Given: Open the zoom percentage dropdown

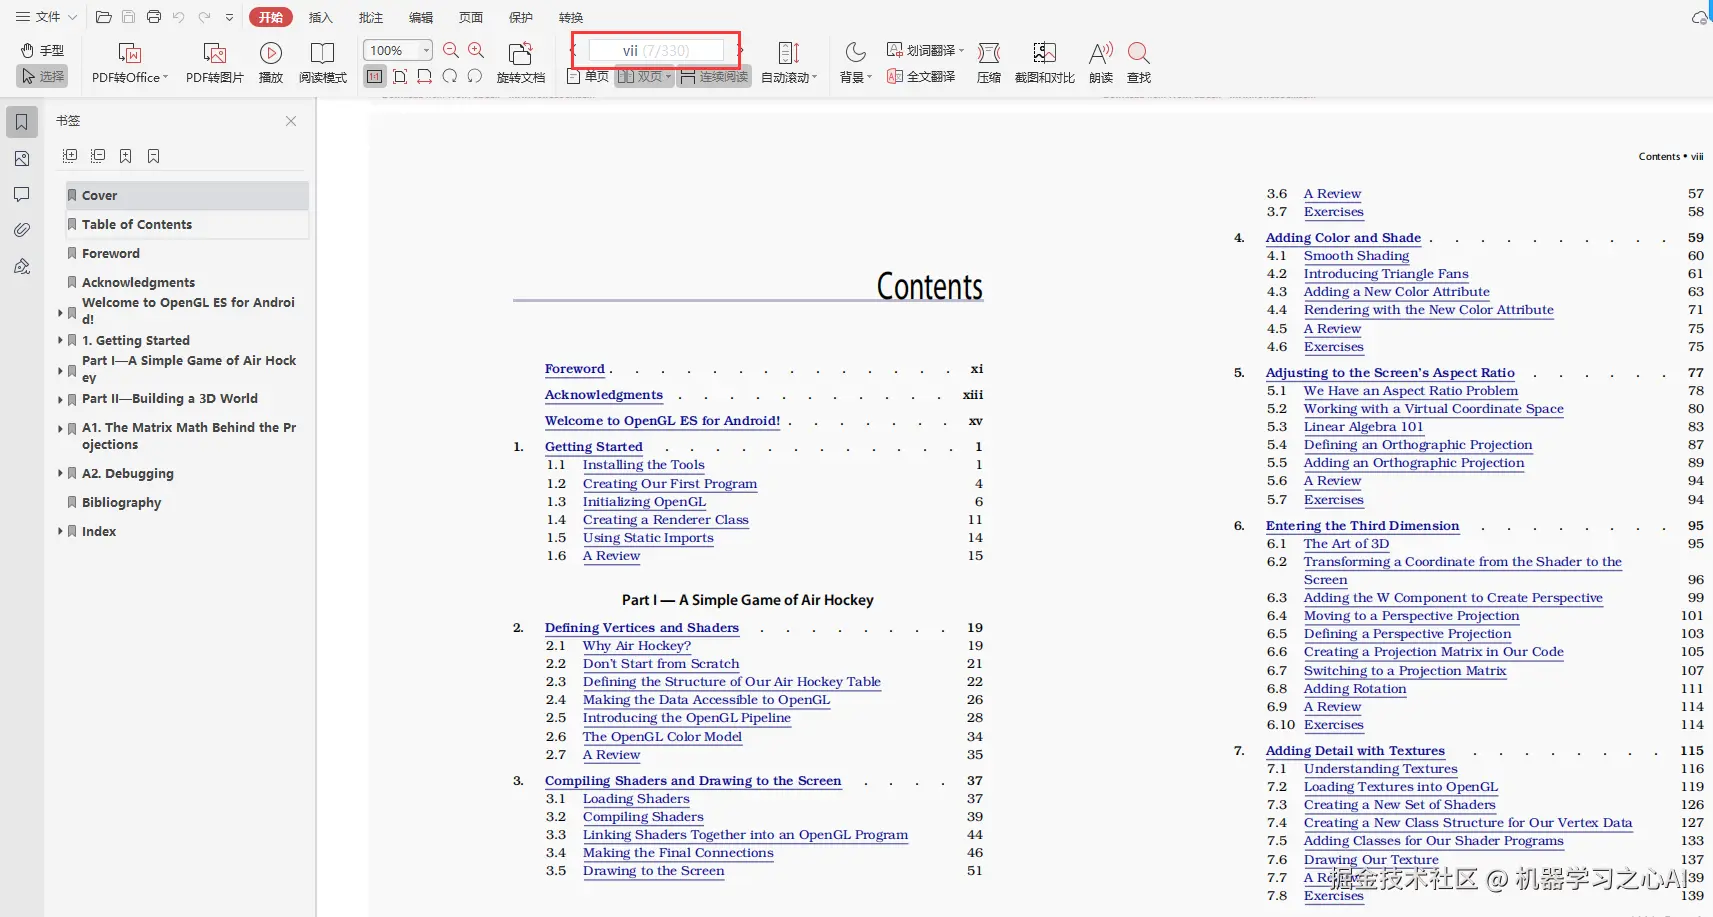Looking at the screenshot, I should coord(427,50).
